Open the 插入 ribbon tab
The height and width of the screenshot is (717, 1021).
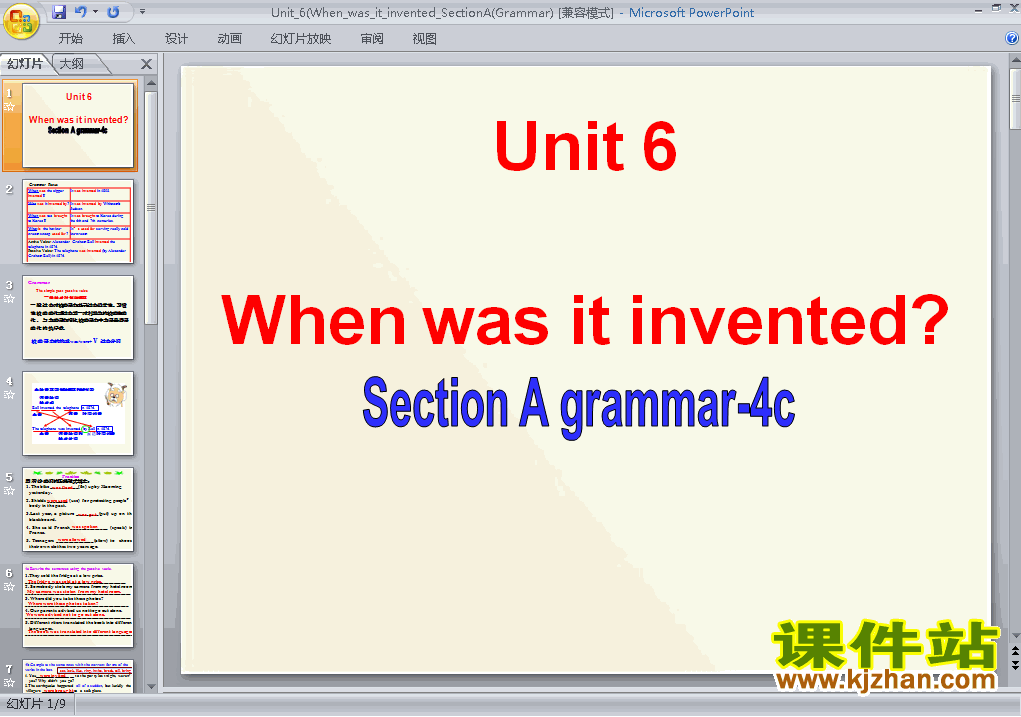pyautogui.click(x=123, y=38)
